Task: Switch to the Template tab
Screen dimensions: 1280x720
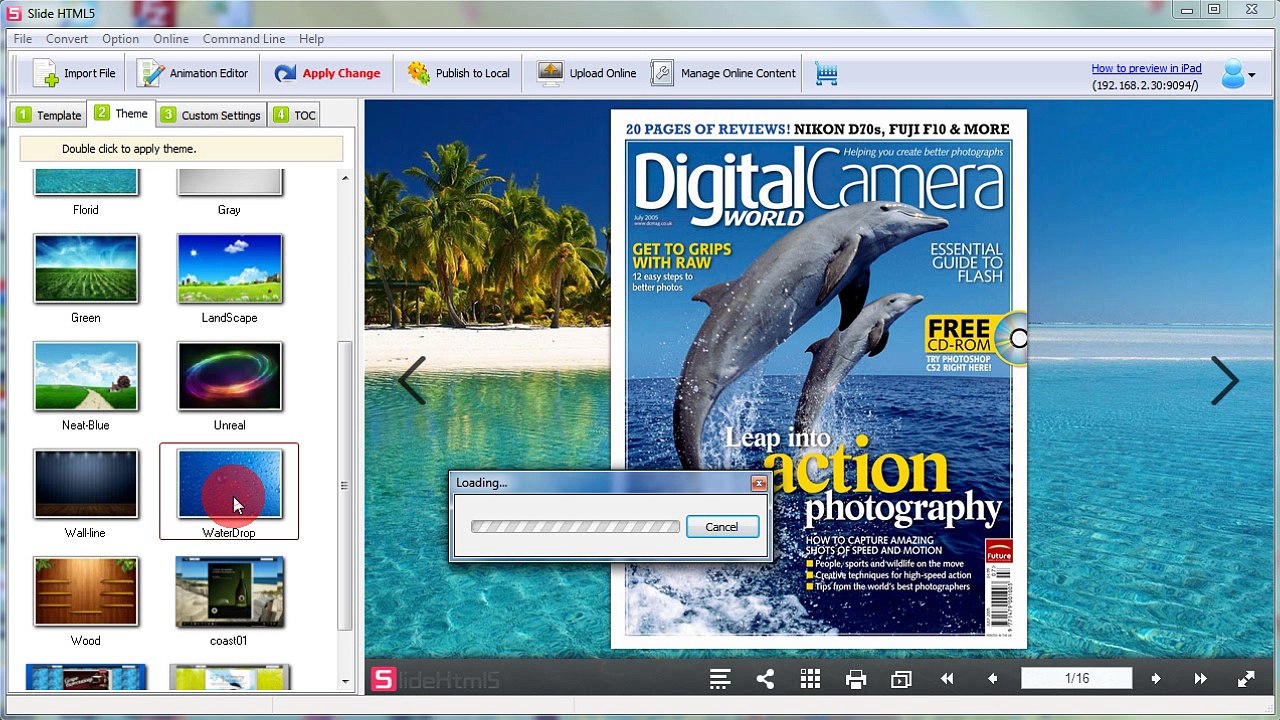Action: 49,115
